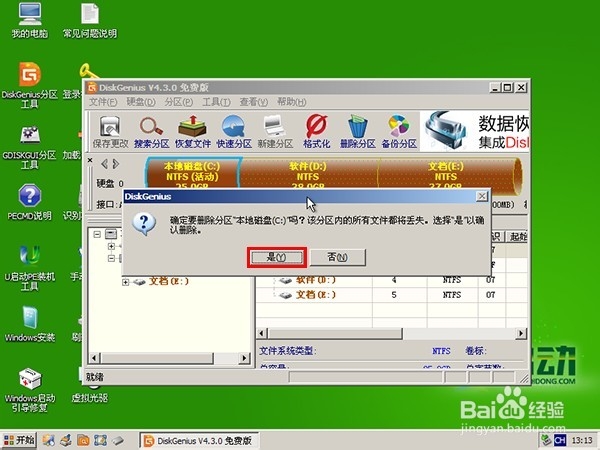Select DiskGenius分区工具 desktop icon

[x=30, y=85]
